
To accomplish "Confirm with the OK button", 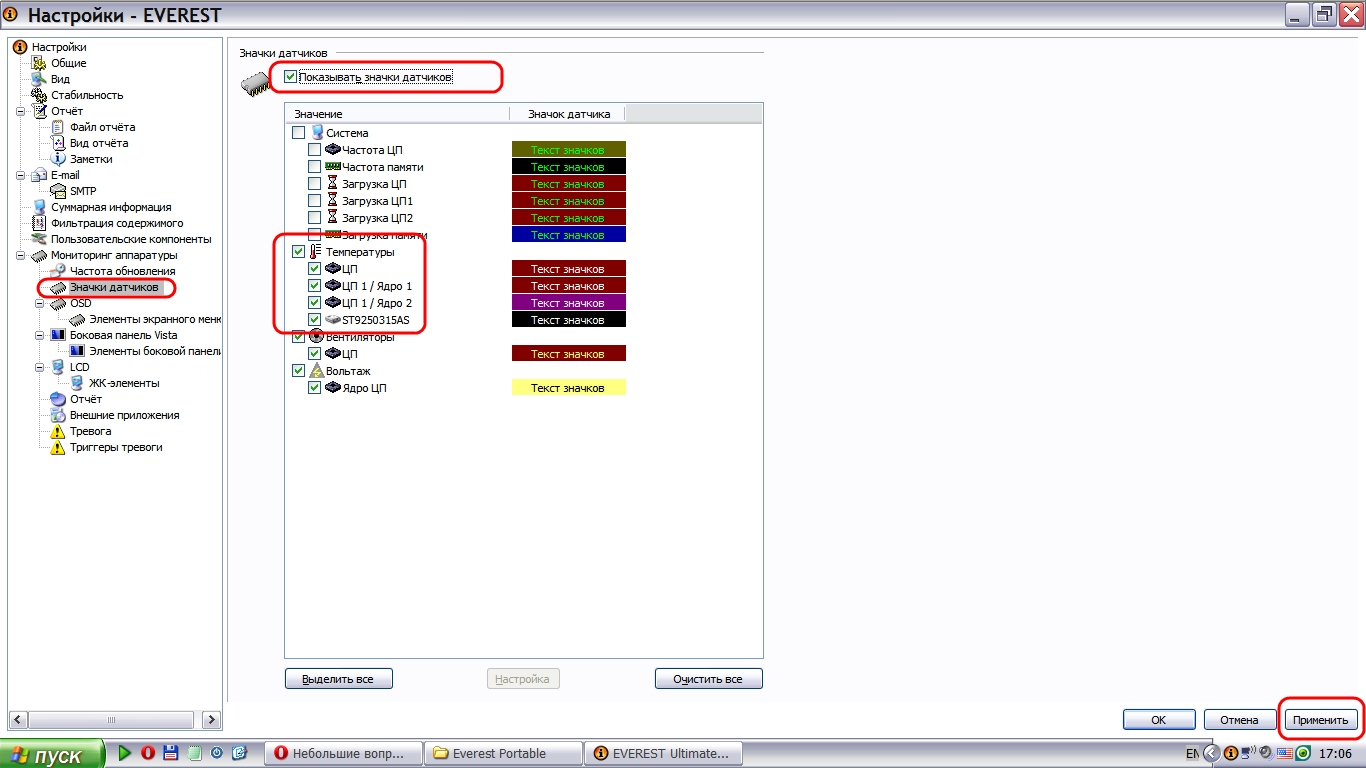I will click(1159, 719).
